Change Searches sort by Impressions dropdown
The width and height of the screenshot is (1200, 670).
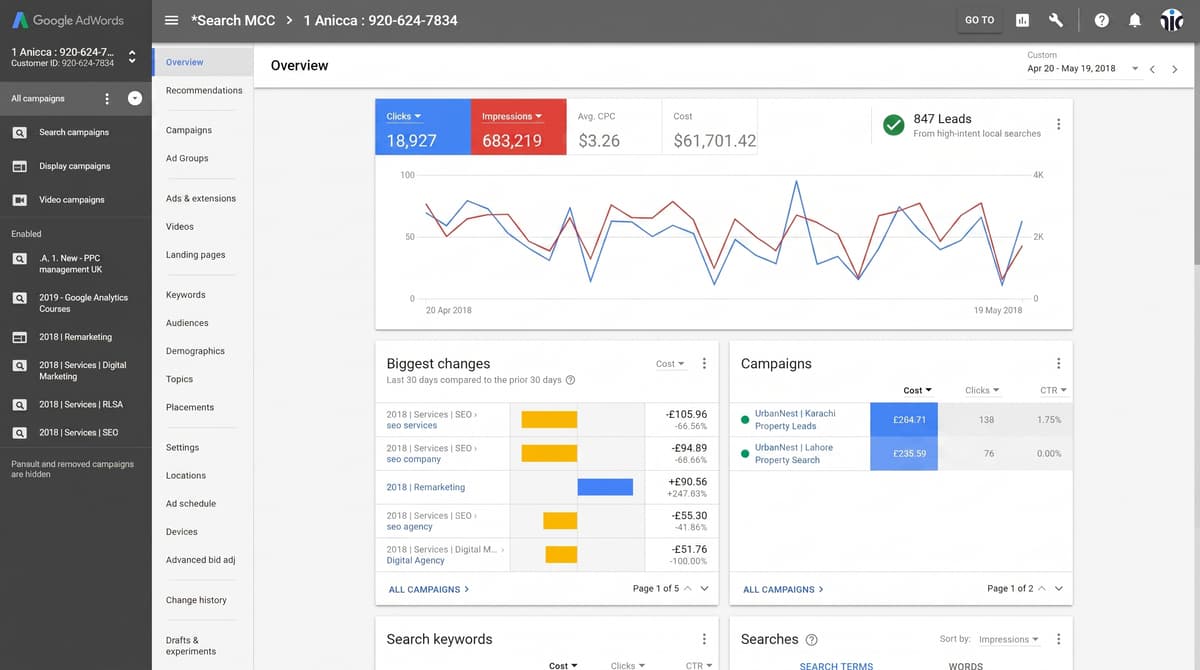point(1008,639)
